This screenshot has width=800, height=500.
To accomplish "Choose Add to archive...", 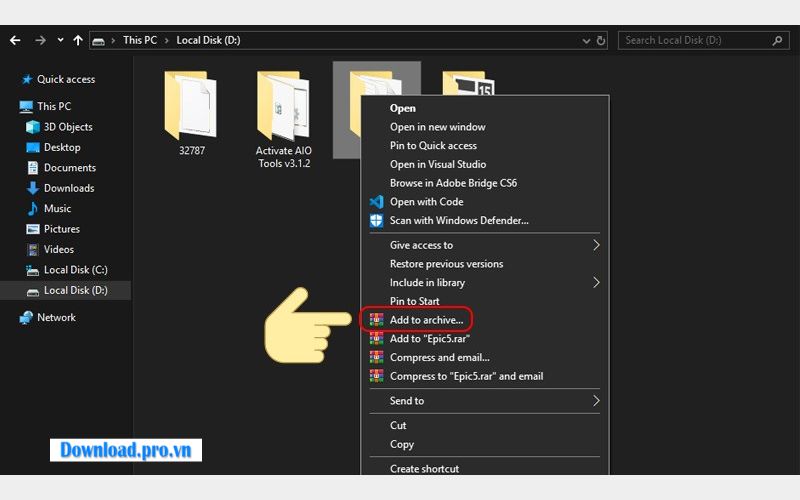I will point(427,320).
